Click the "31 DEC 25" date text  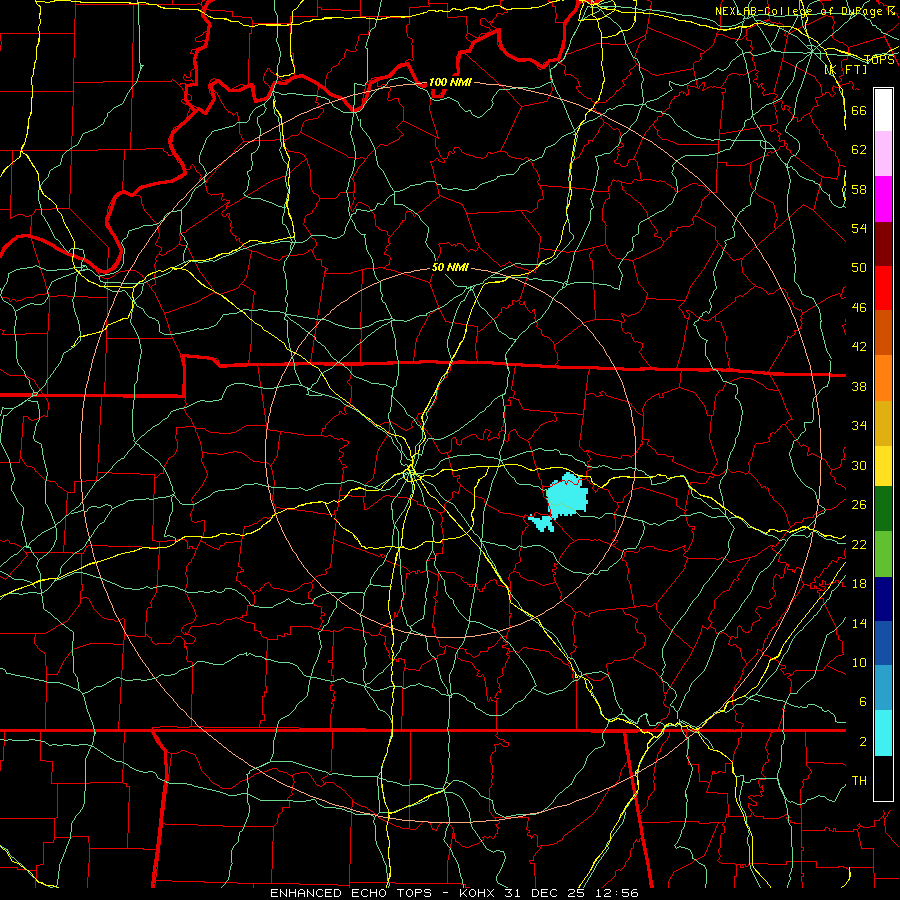[546, 893]
